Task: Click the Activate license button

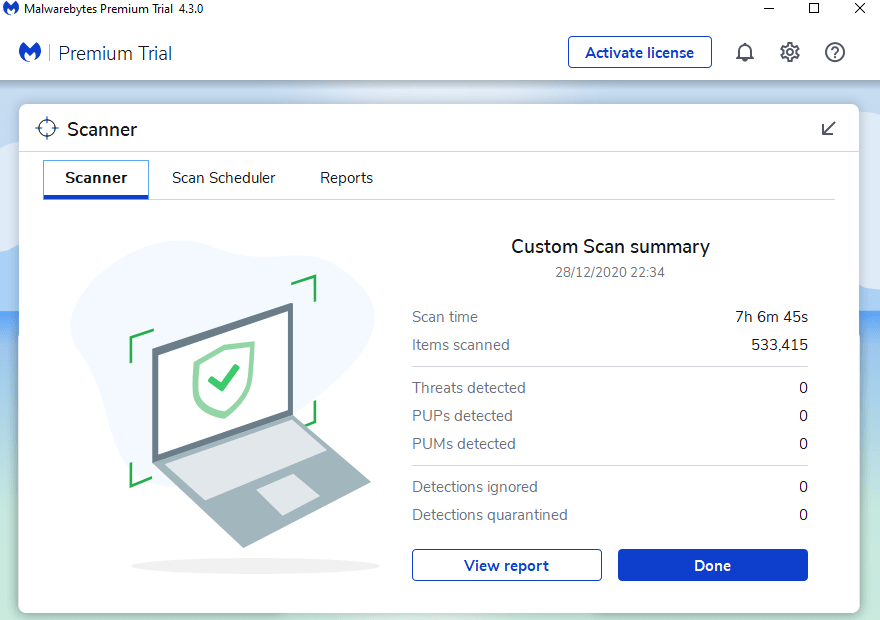Action: 640,52
